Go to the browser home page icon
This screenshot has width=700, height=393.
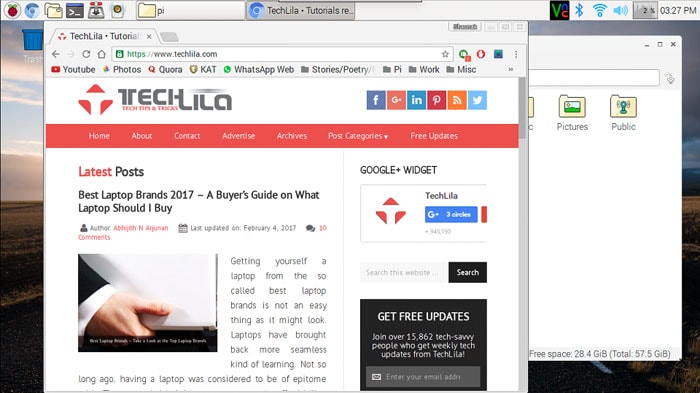click(x=102, y=54)
